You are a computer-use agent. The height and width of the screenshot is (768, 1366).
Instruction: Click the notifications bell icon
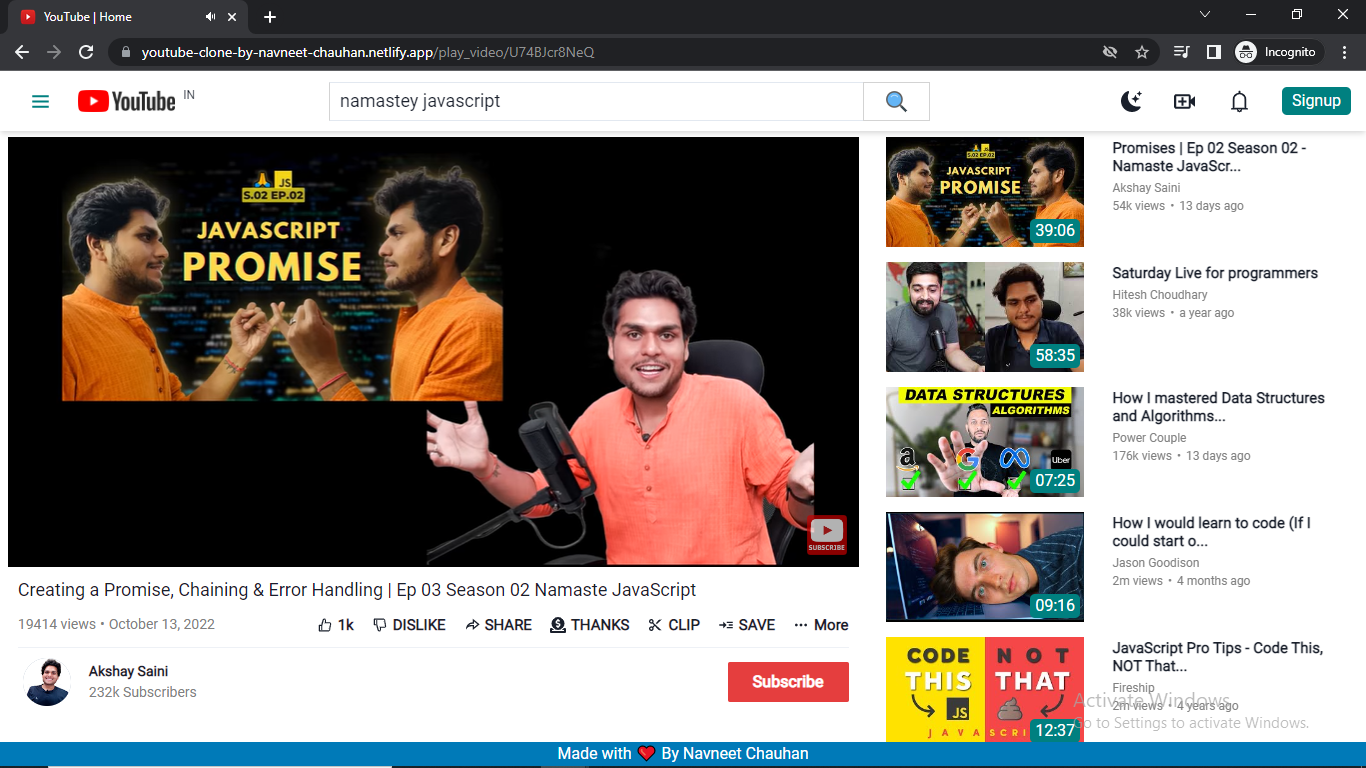(1238, 101)
